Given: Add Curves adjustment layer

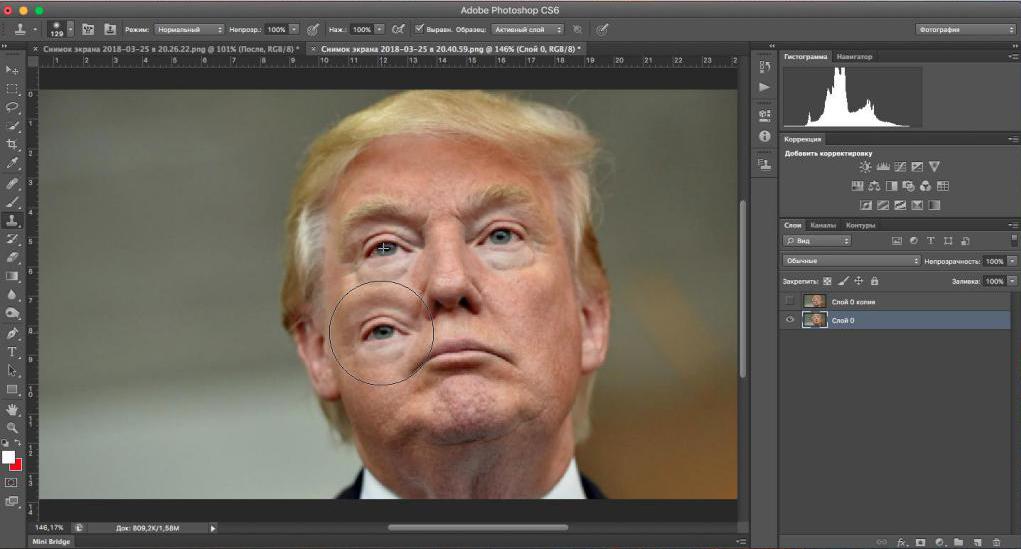Looking at the screenshot, I should (x=900, y=167).
